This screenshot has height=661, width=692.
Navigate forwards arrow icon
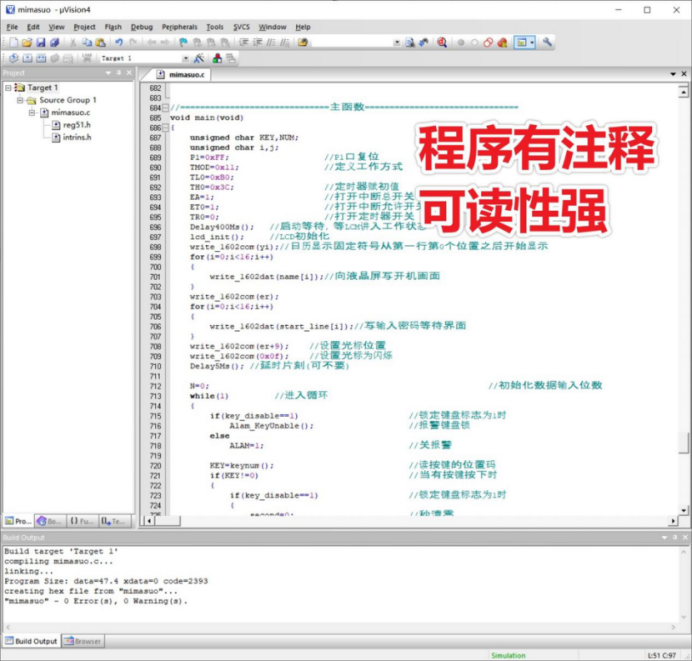tap(165, 42)
